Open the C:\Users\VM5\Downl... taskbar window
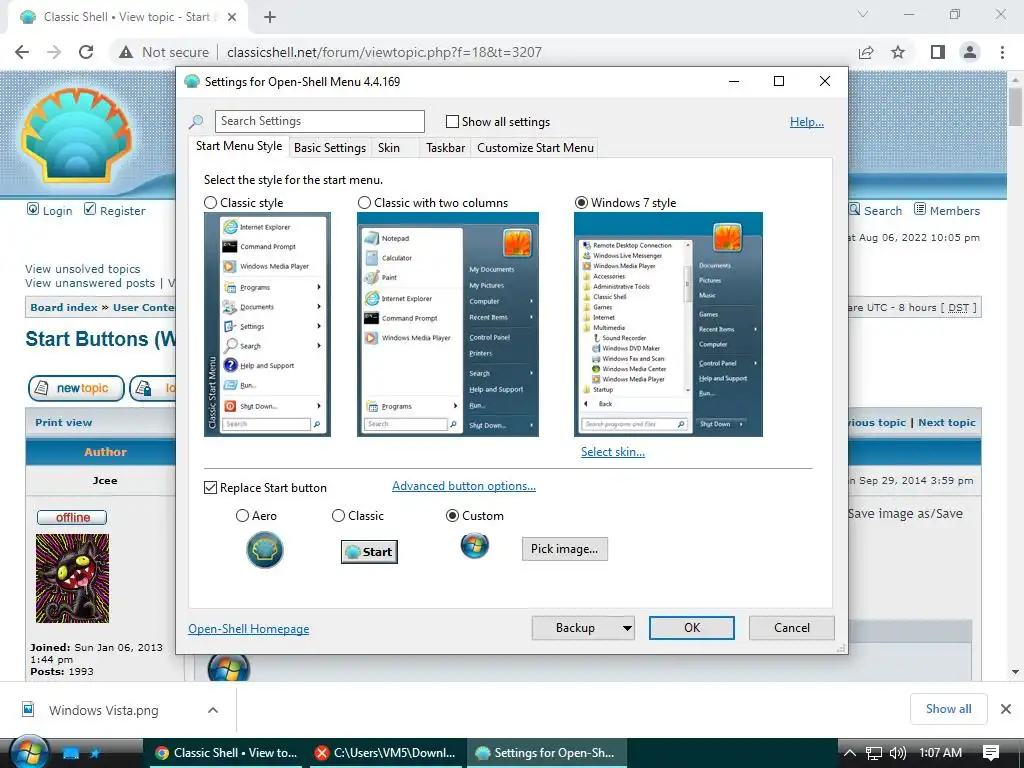 [x=386, y=753]
